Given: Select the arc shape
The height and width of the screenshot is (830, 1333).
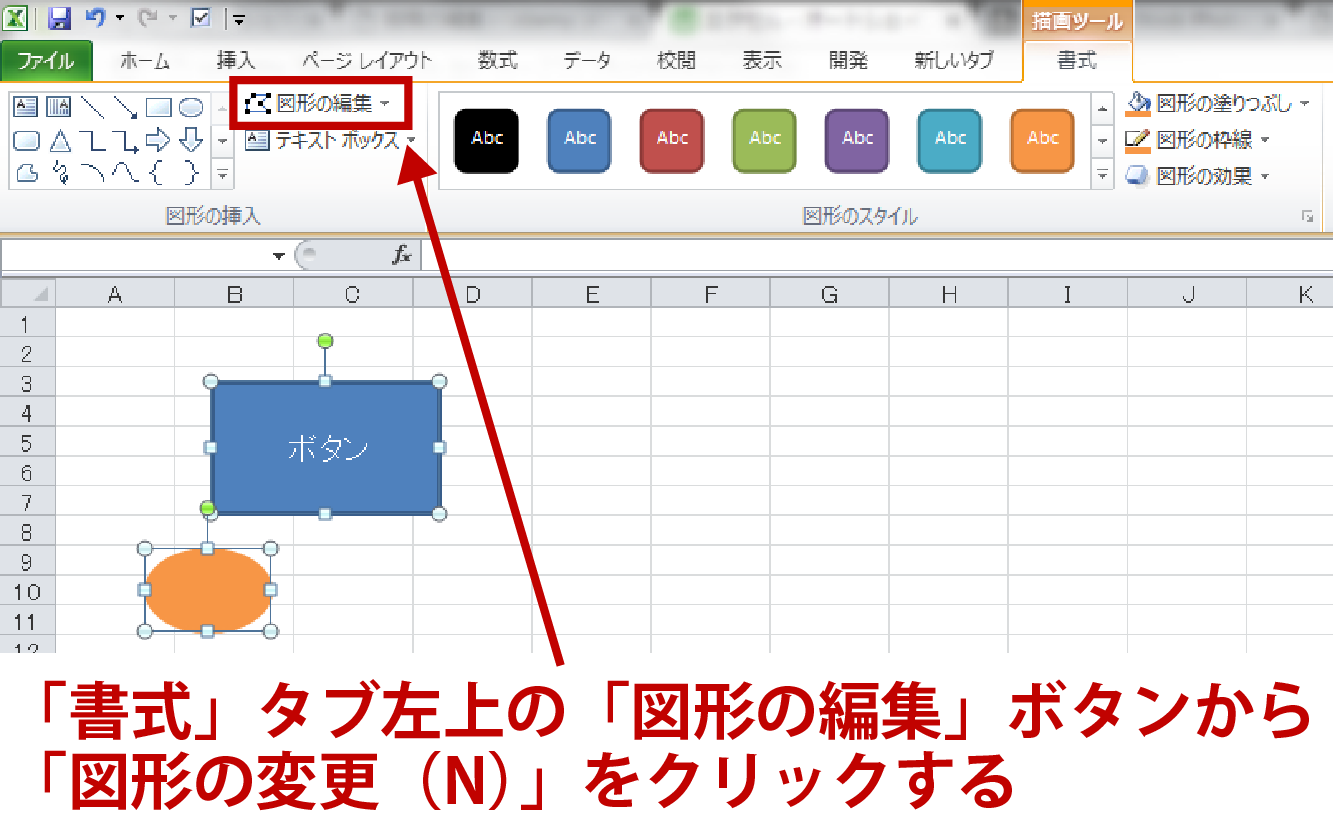Looking at the screenshot, I should coord(92,173).
